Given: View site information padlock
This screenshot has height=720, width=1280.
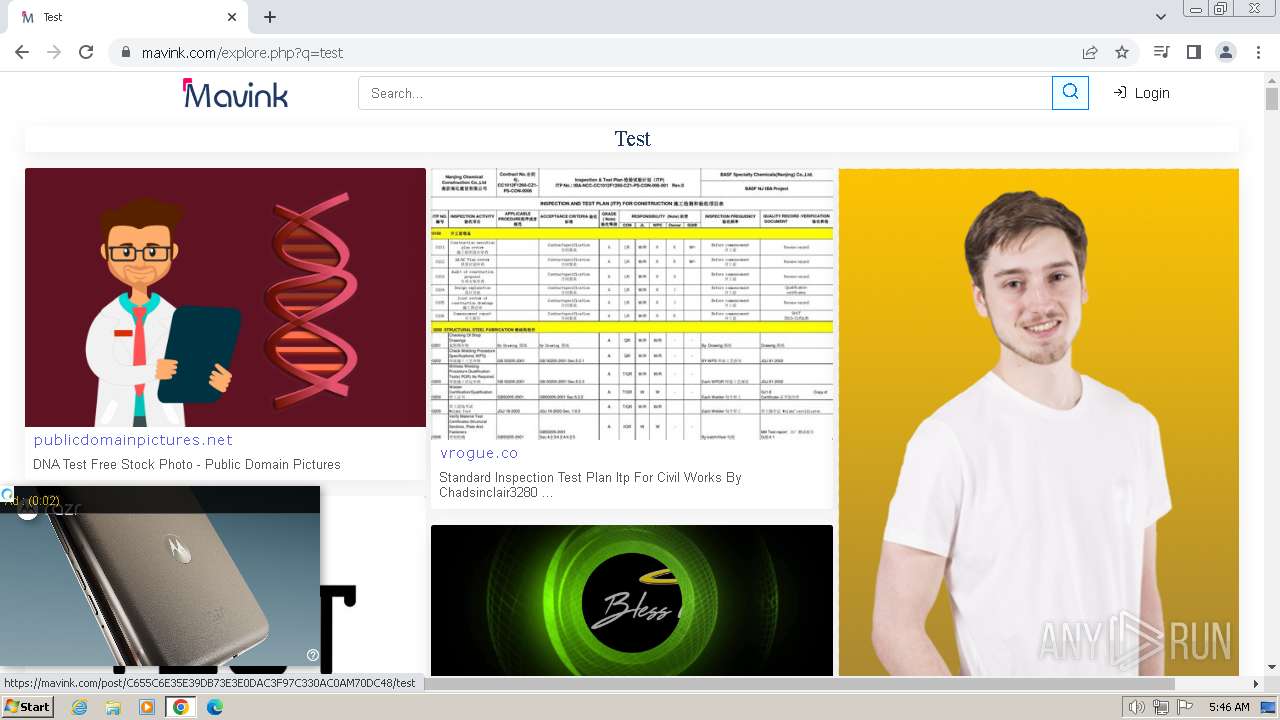Looking at the screenshot, I should coord(126,53).
